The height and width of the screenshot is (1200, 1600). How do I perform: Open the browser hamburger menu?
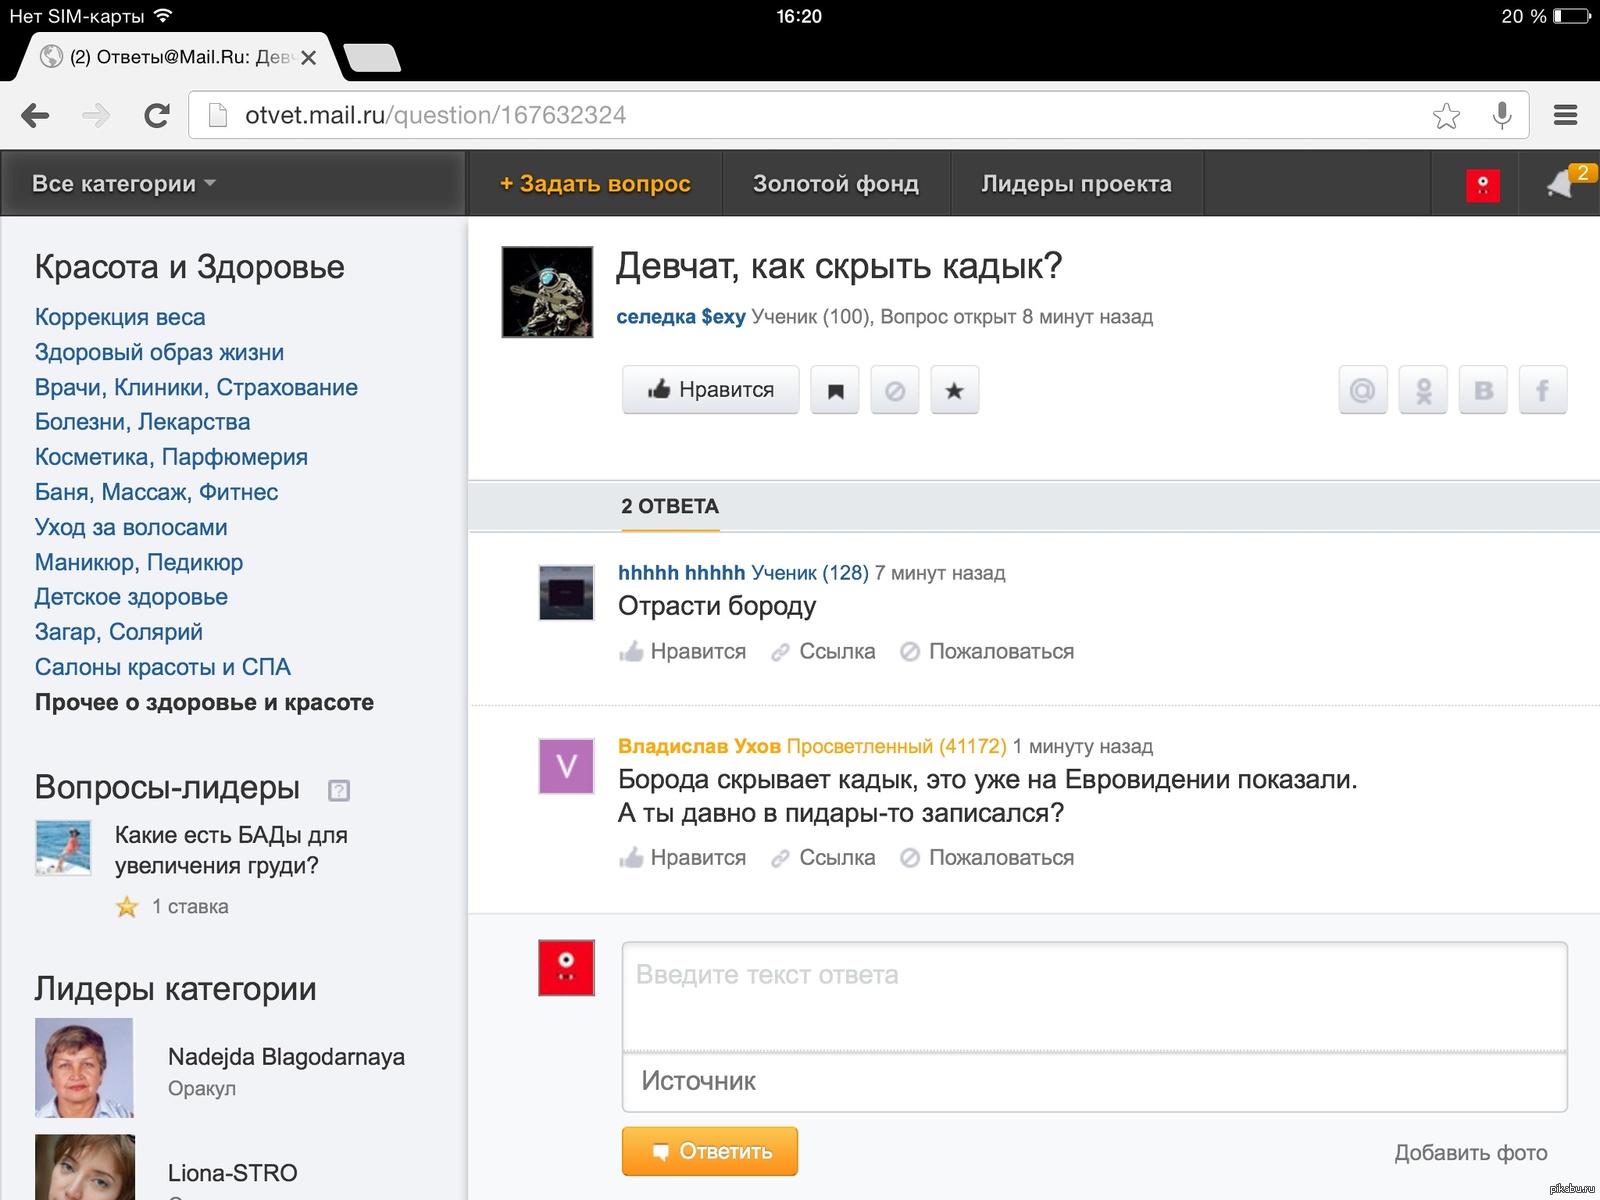[x=1565, y=116]
